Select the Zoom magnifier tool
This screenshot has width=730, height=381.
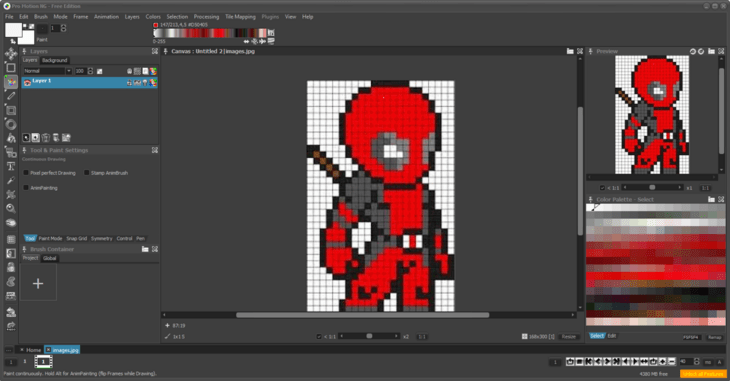[11, 208]
